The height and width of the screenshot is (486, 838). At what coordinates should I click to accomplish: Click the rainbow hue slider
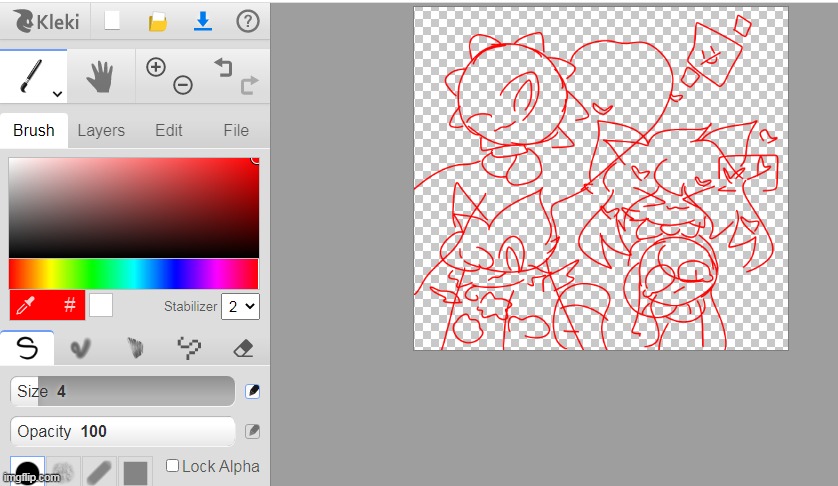pos(133,274)
